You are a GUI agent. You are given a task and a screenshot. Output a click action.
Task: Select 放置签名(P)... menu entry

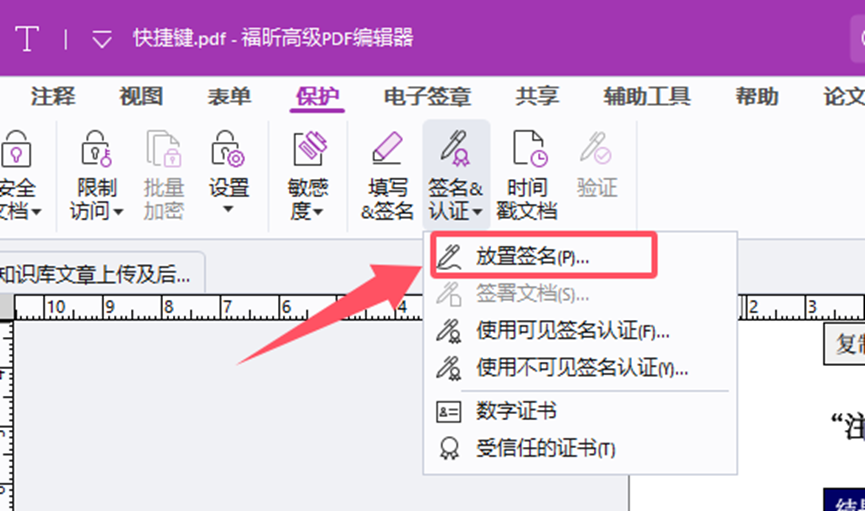coord(531,257)
